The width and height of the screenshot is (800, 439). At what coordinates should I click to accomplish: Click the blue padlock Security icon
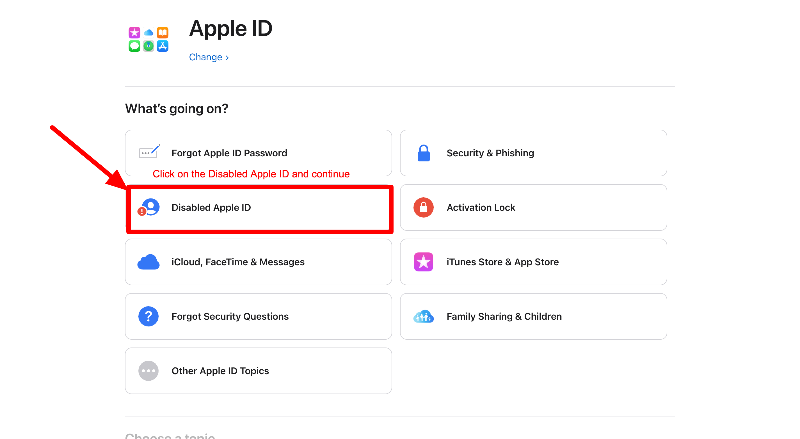click(x=423, y=153)
